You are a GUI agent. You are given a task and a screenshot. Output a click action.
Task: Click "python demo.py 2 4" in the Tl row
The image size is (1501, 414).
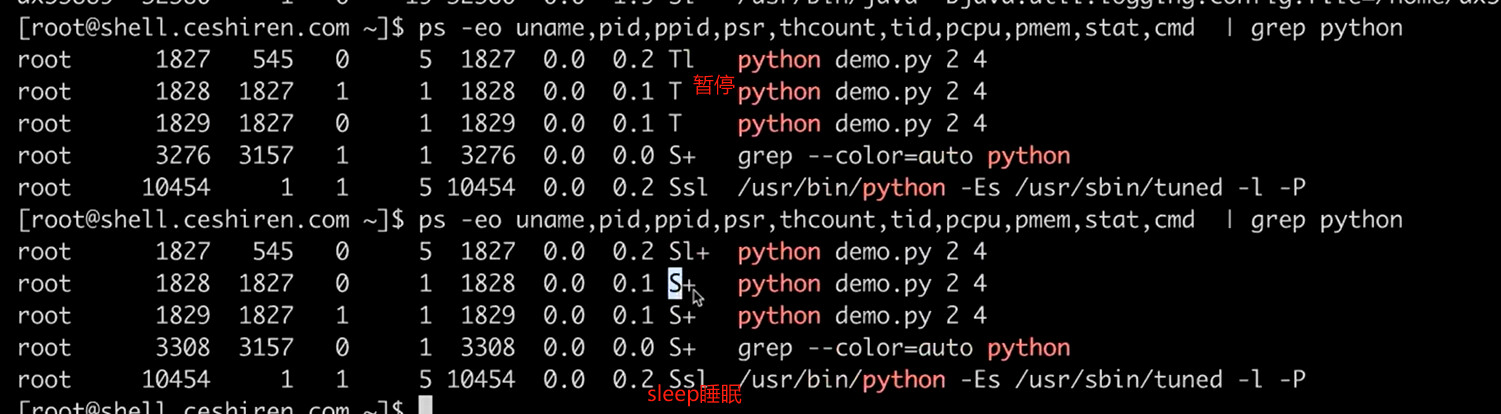[862, 60]
